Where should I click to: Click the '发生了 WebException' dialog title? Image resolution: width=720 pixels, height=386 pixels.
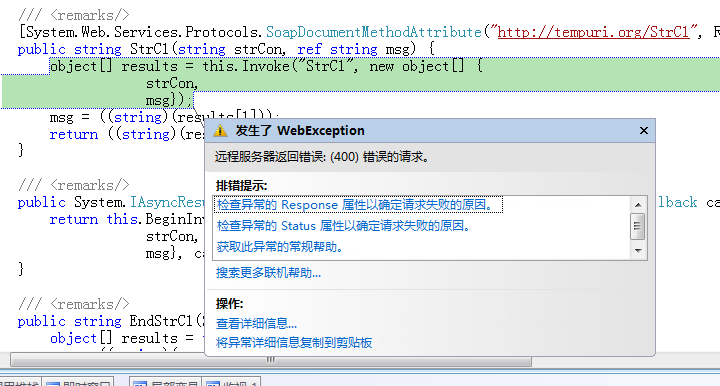pos(300,131)
